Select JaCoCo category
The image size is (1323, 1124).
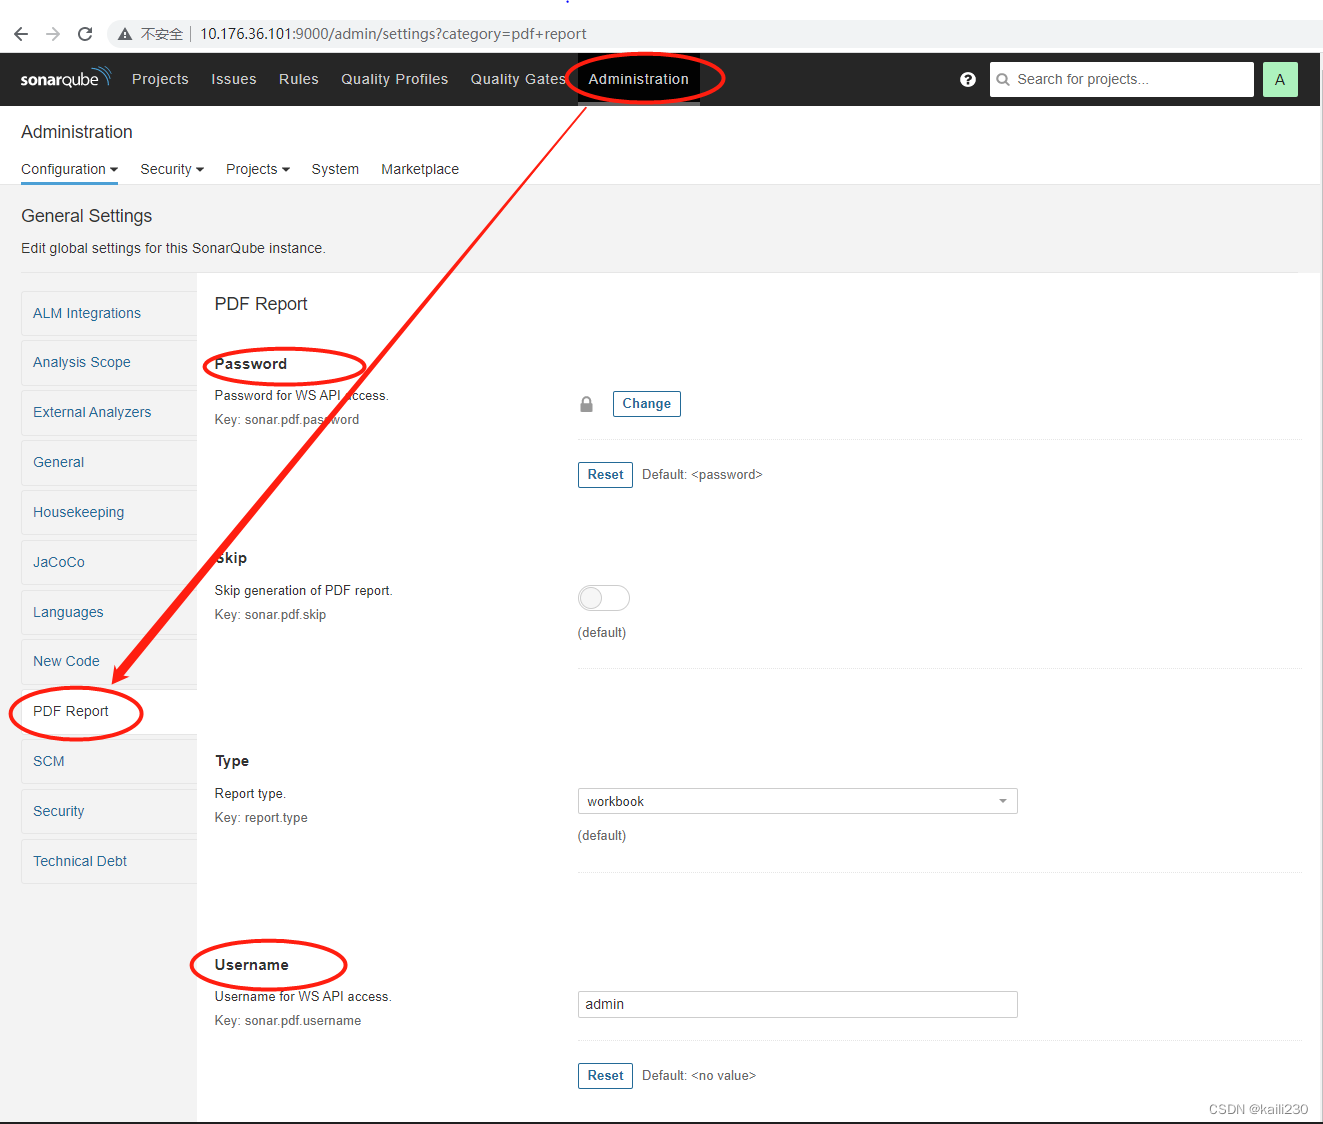pyautogui.click(x=109, y=562)
